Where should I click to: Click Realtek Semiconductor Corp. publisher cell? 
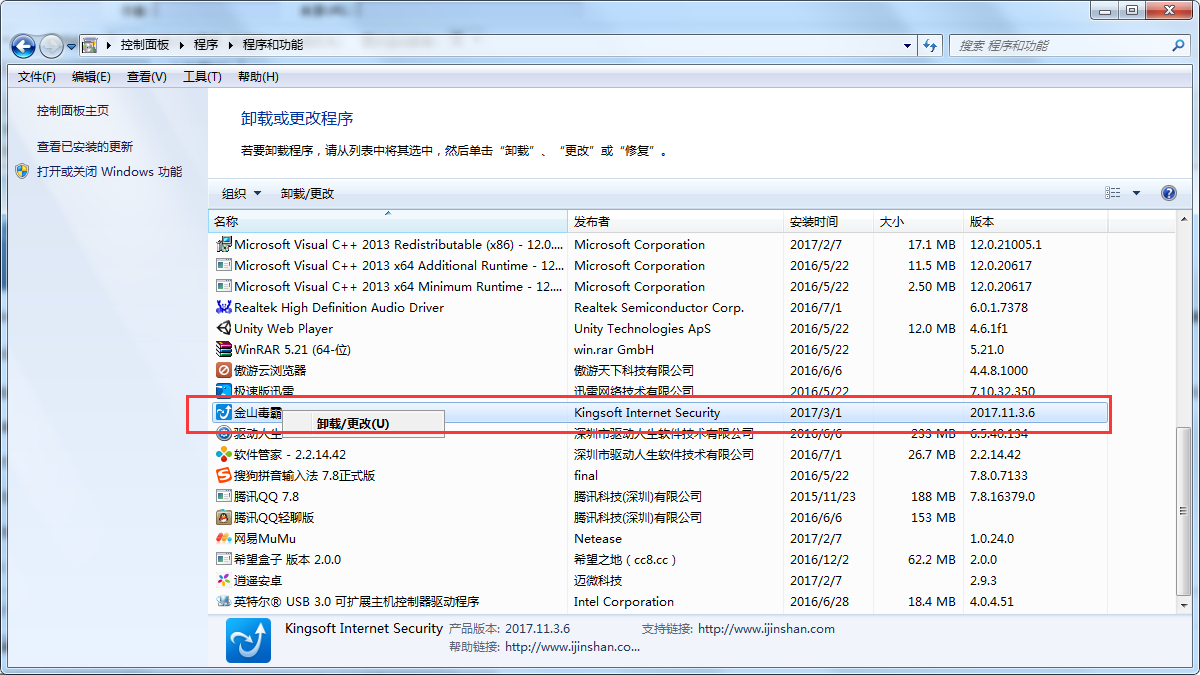[659, 307]
